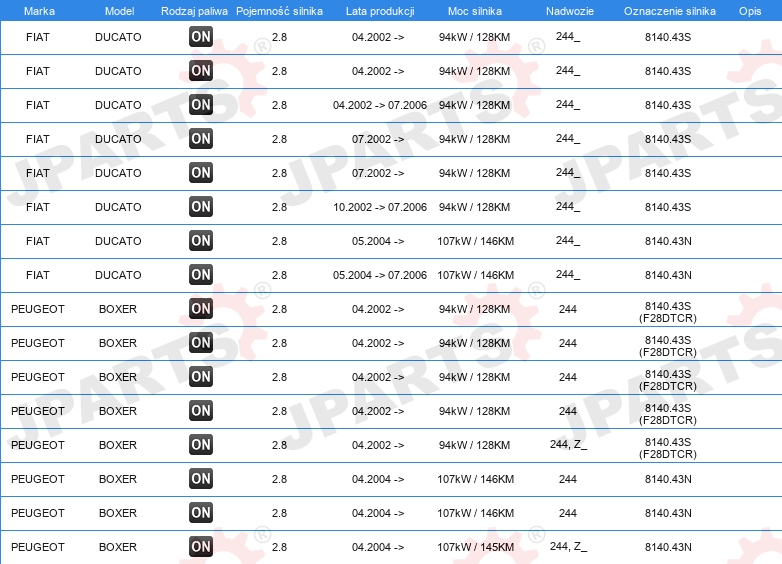Click '244, Z_' in the 107kW / 145KM row
This screenshot has width=782, height=564.
568,547
